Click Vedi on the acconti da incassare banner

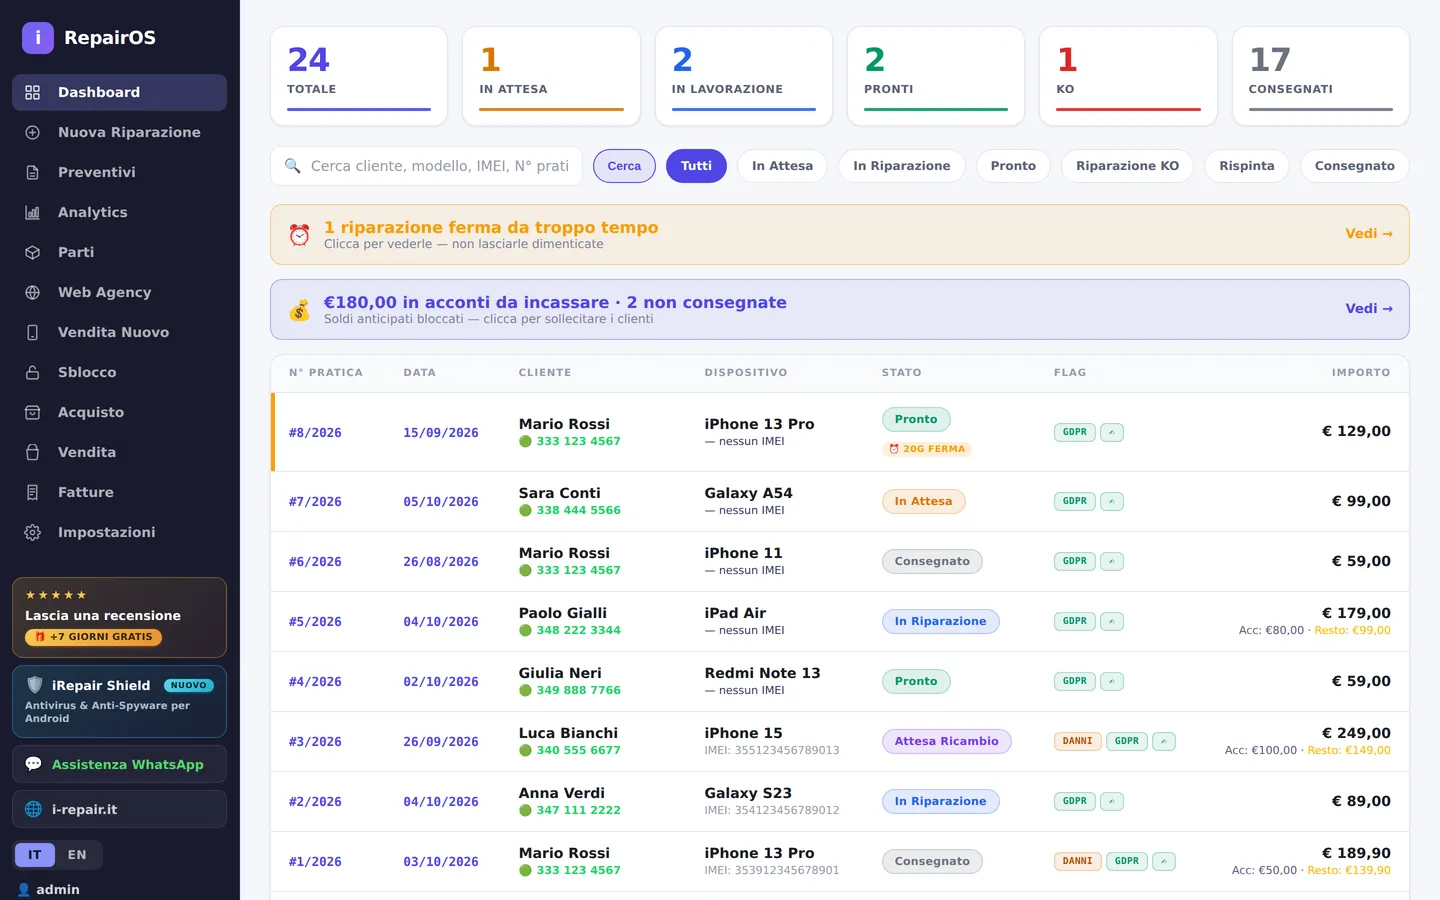pos(1369,309)
